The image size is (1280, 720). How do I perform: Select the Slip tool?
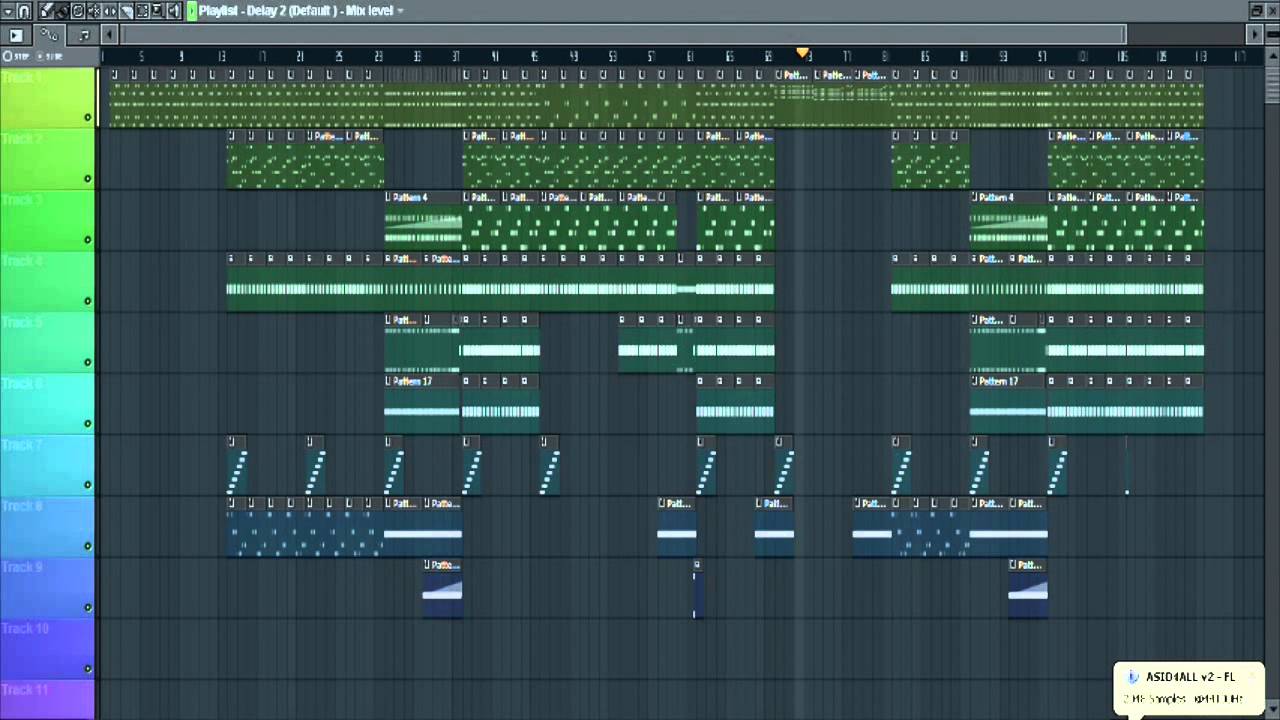[110, 11]
